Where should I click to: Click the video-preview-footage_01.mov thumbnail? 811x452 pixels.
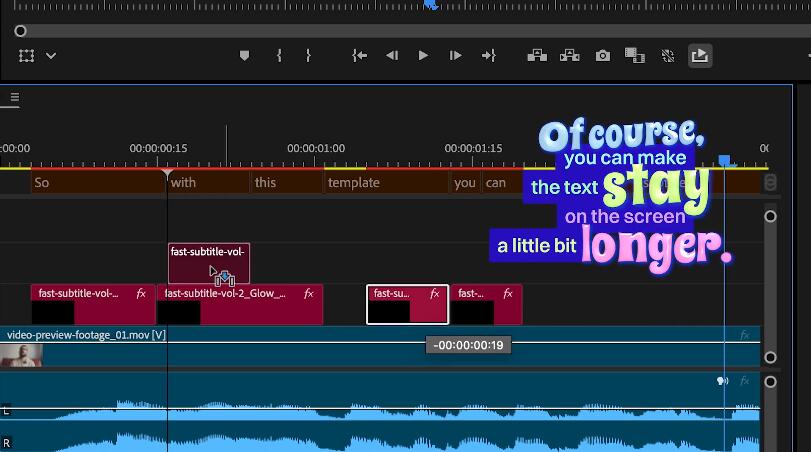[21, 355]
